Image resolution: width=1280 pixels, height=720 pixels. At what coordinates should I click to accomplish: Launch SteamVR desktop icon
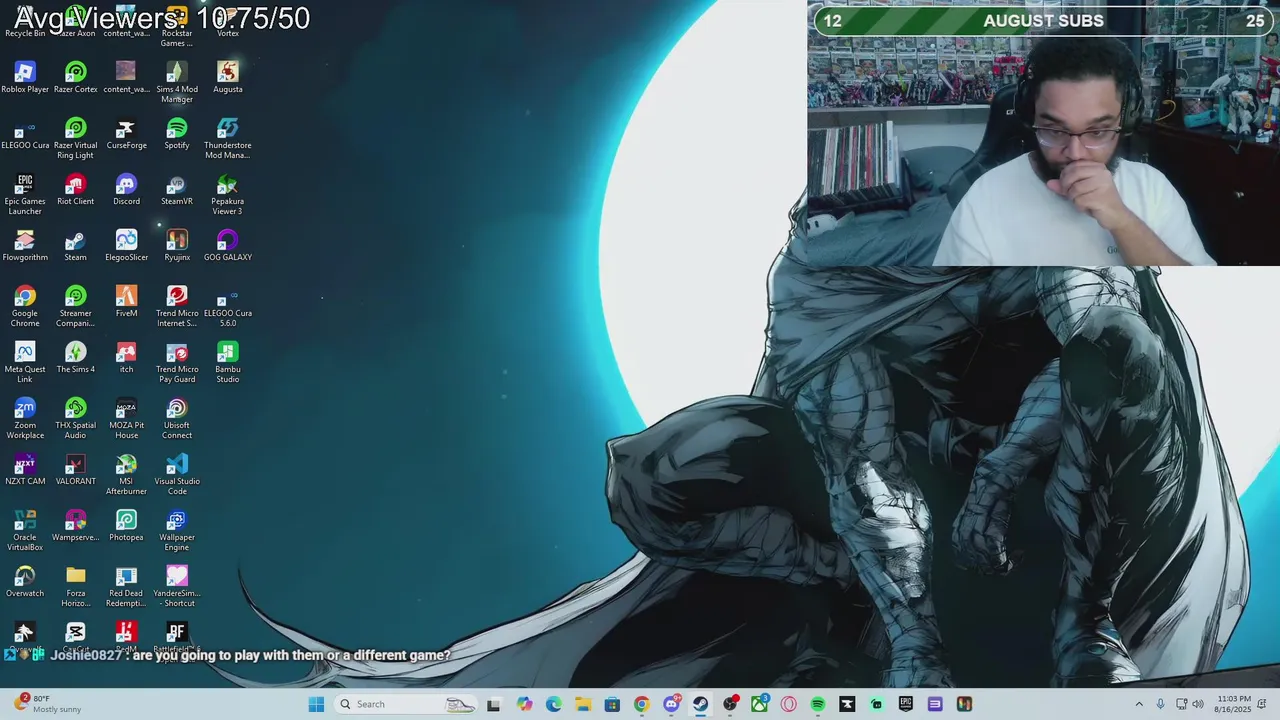pyautogui.click(x=177, y=190)
